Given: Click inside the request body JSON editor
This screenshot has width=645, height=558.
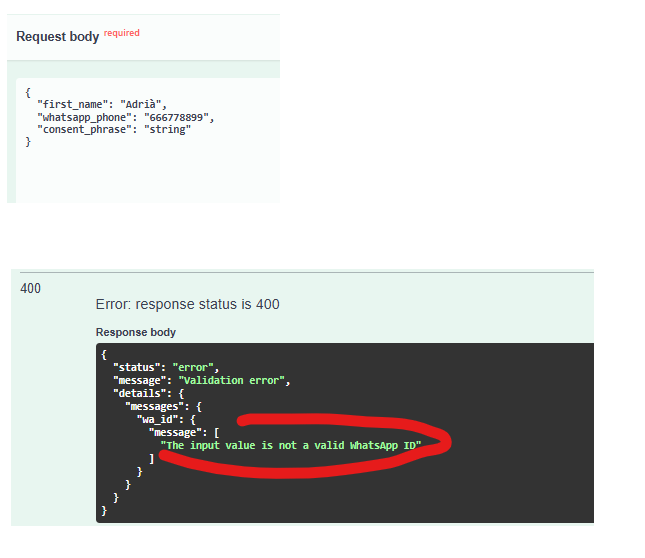Looking at the screenshot, I should pyautogui.click(x=148, y=140).
